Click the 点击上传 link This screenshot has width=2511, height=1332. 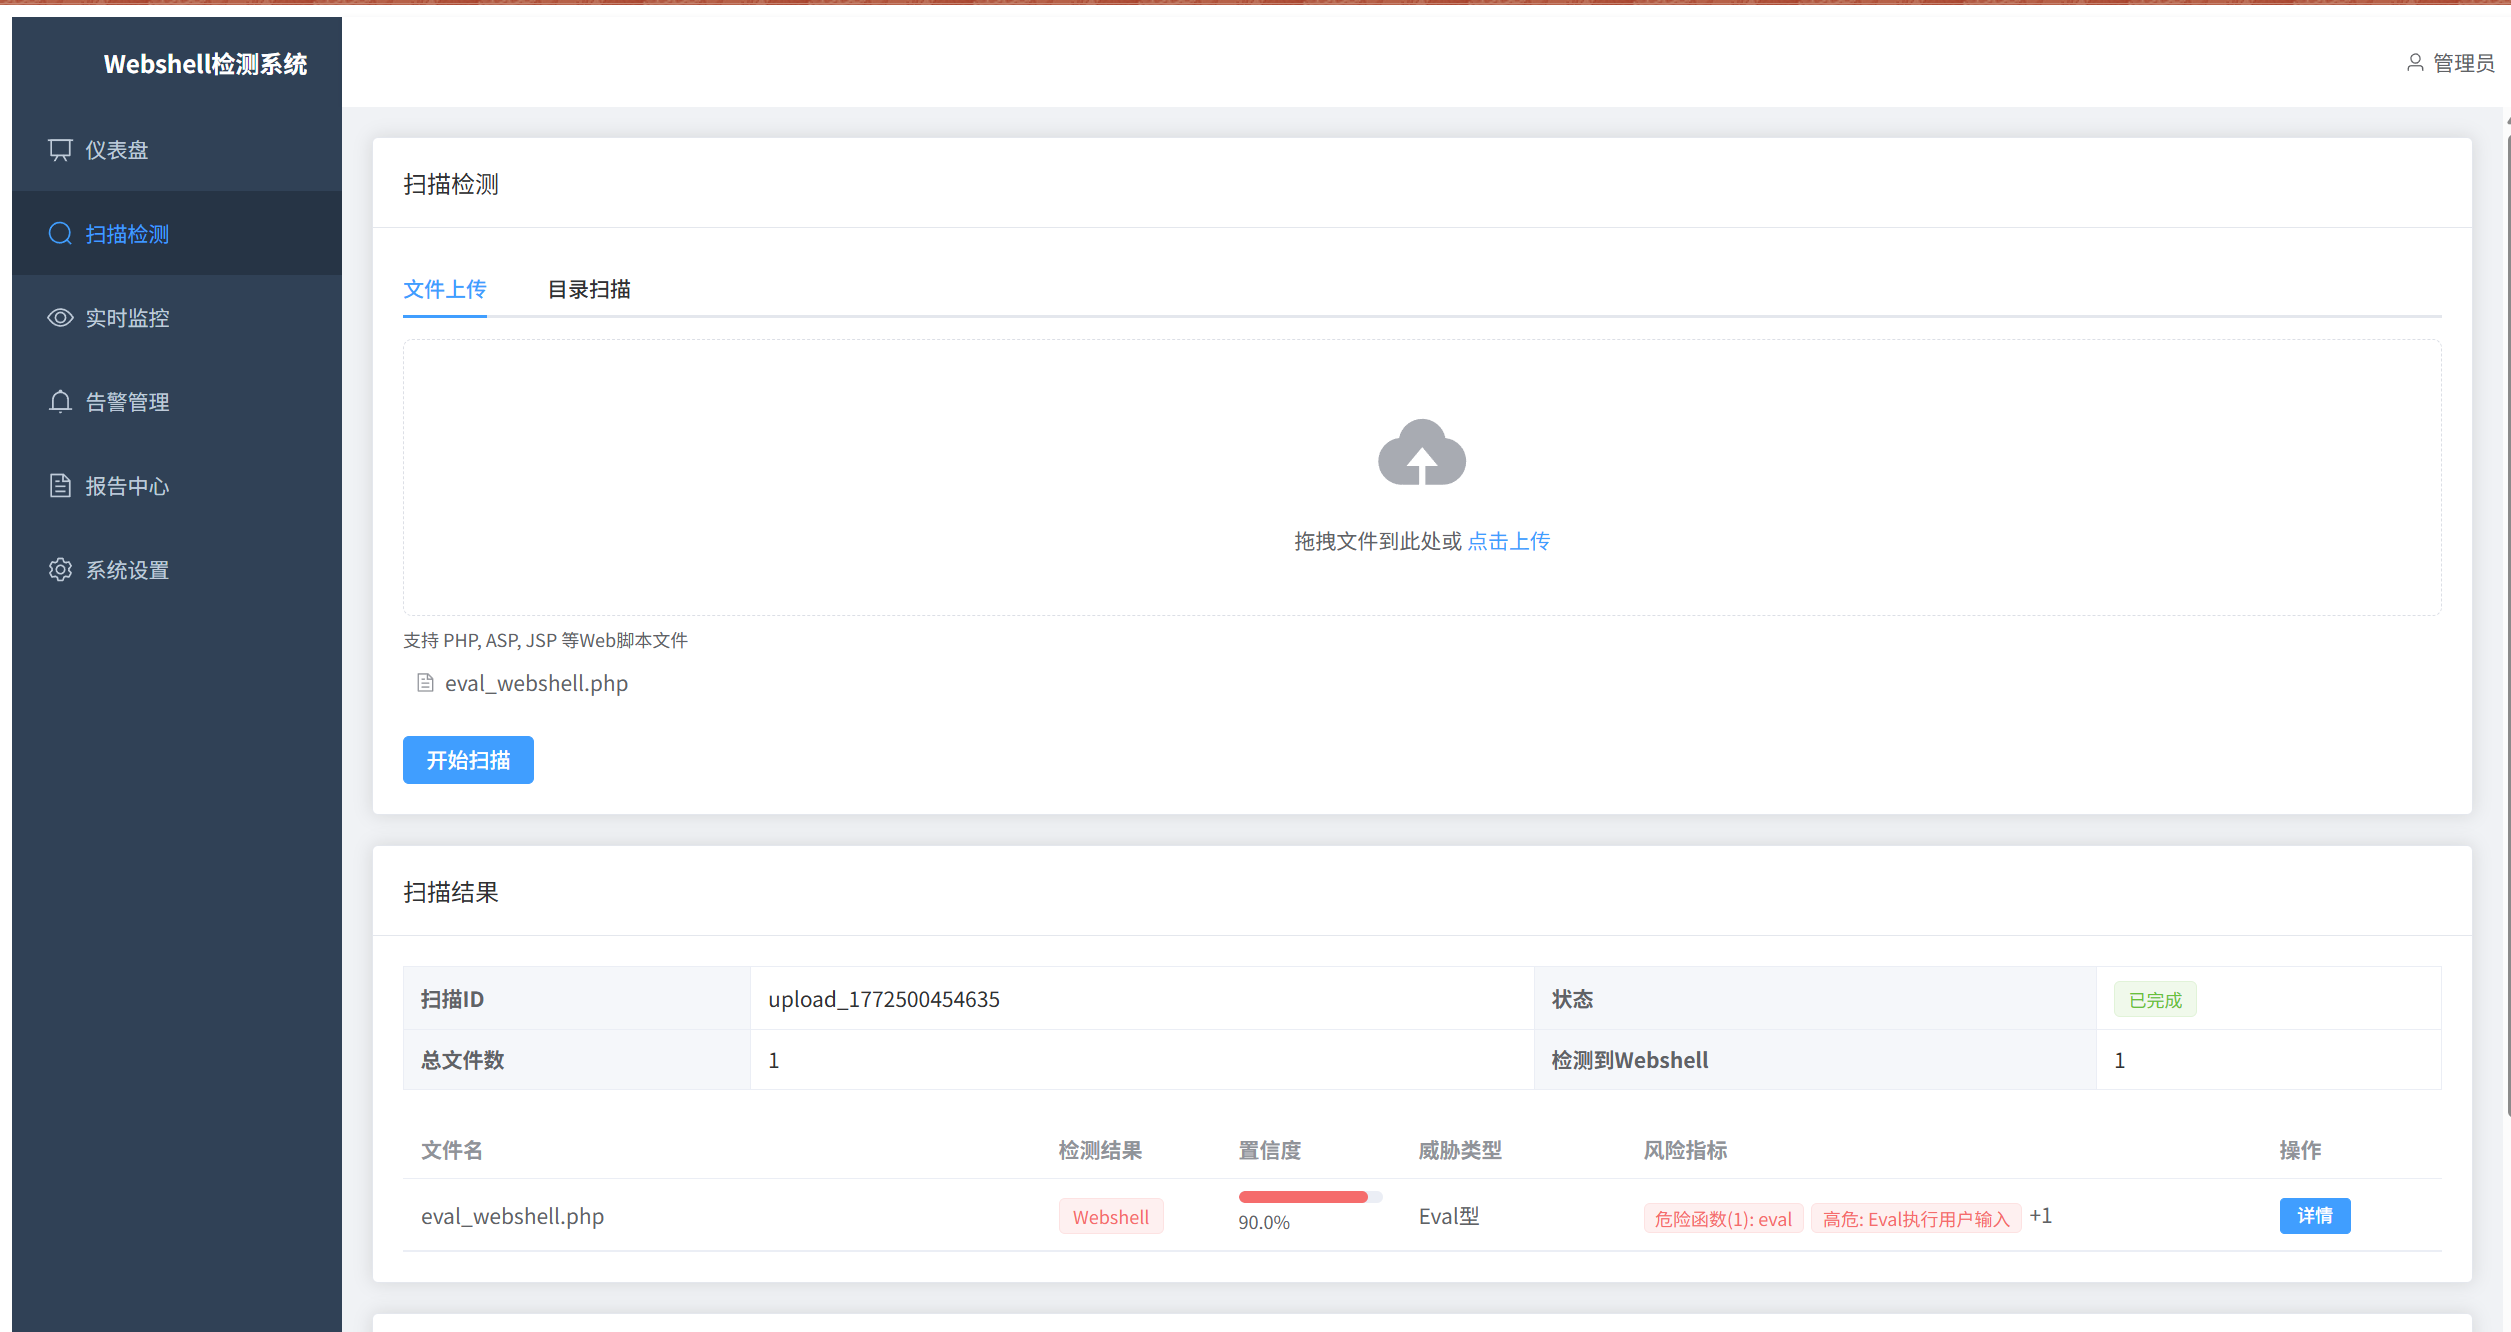pos(1508,541)
